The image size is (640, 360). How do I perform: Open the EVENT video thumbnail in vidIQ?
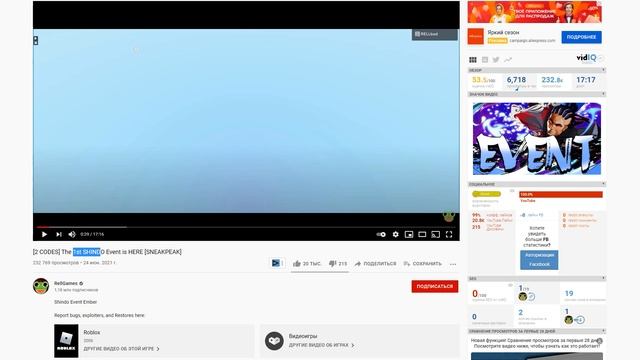pyautogui.click(x=537, y=139)
